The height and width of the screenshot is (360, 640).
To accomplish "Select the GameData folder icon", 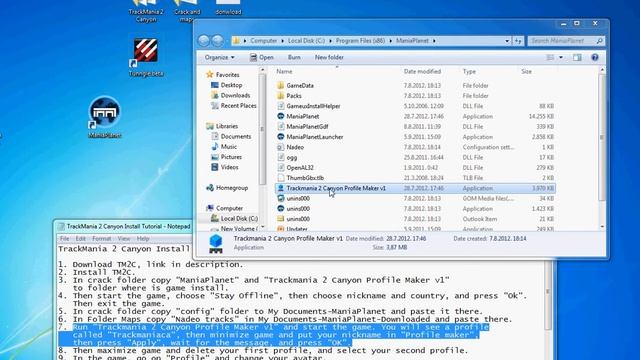I will tap(280, 85).
